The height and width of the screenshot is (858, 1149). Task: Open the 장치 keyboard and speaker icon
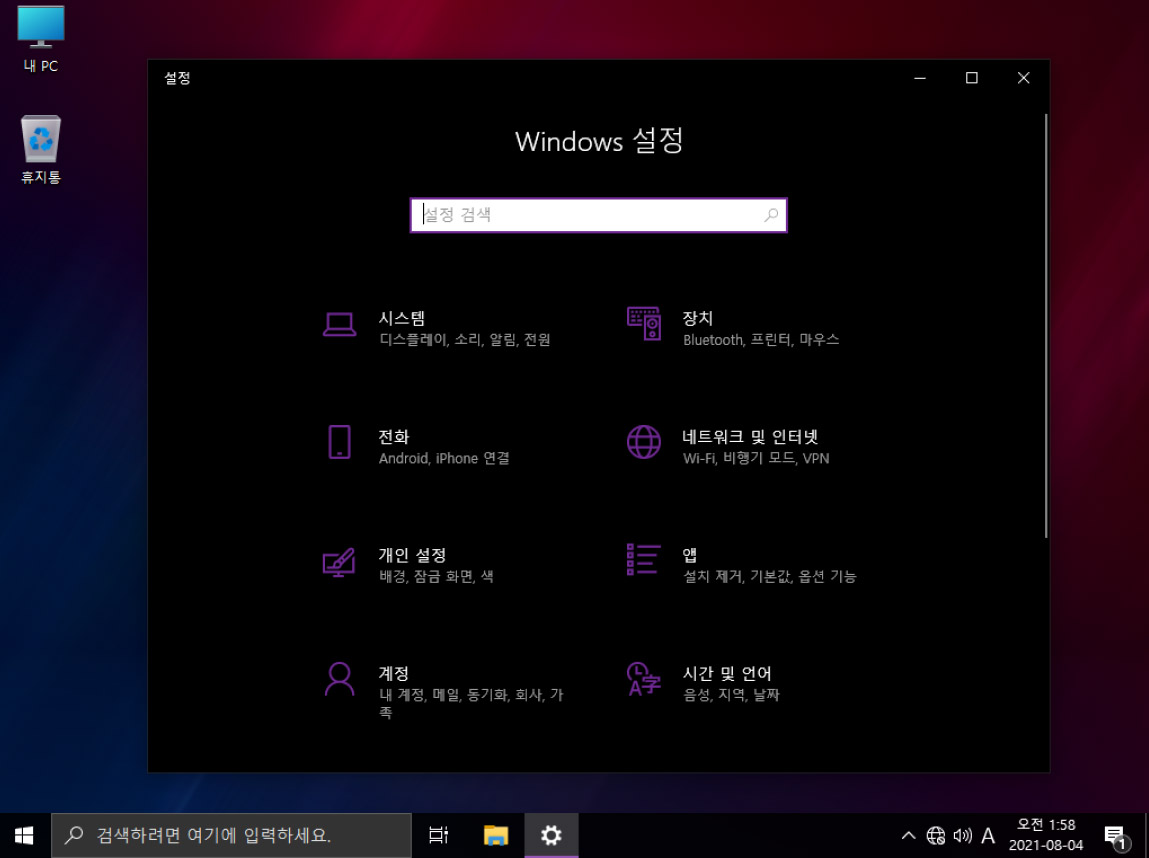tap(644, 324)
